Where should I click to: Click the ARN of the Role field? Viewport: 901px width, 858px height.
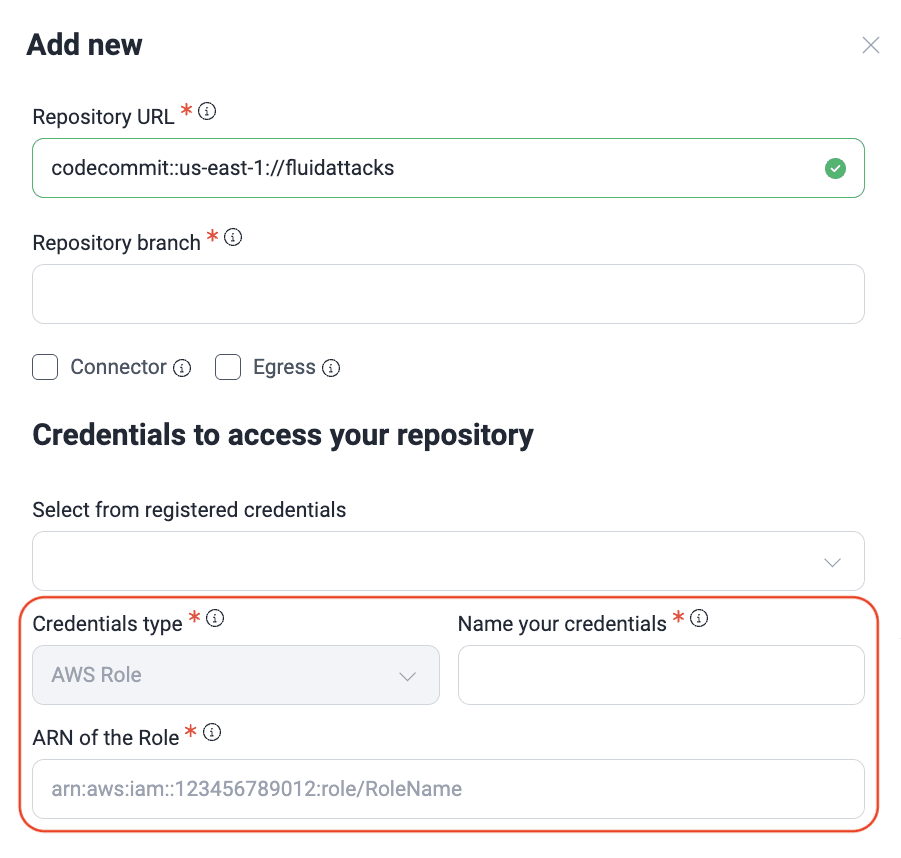point(448,789)
